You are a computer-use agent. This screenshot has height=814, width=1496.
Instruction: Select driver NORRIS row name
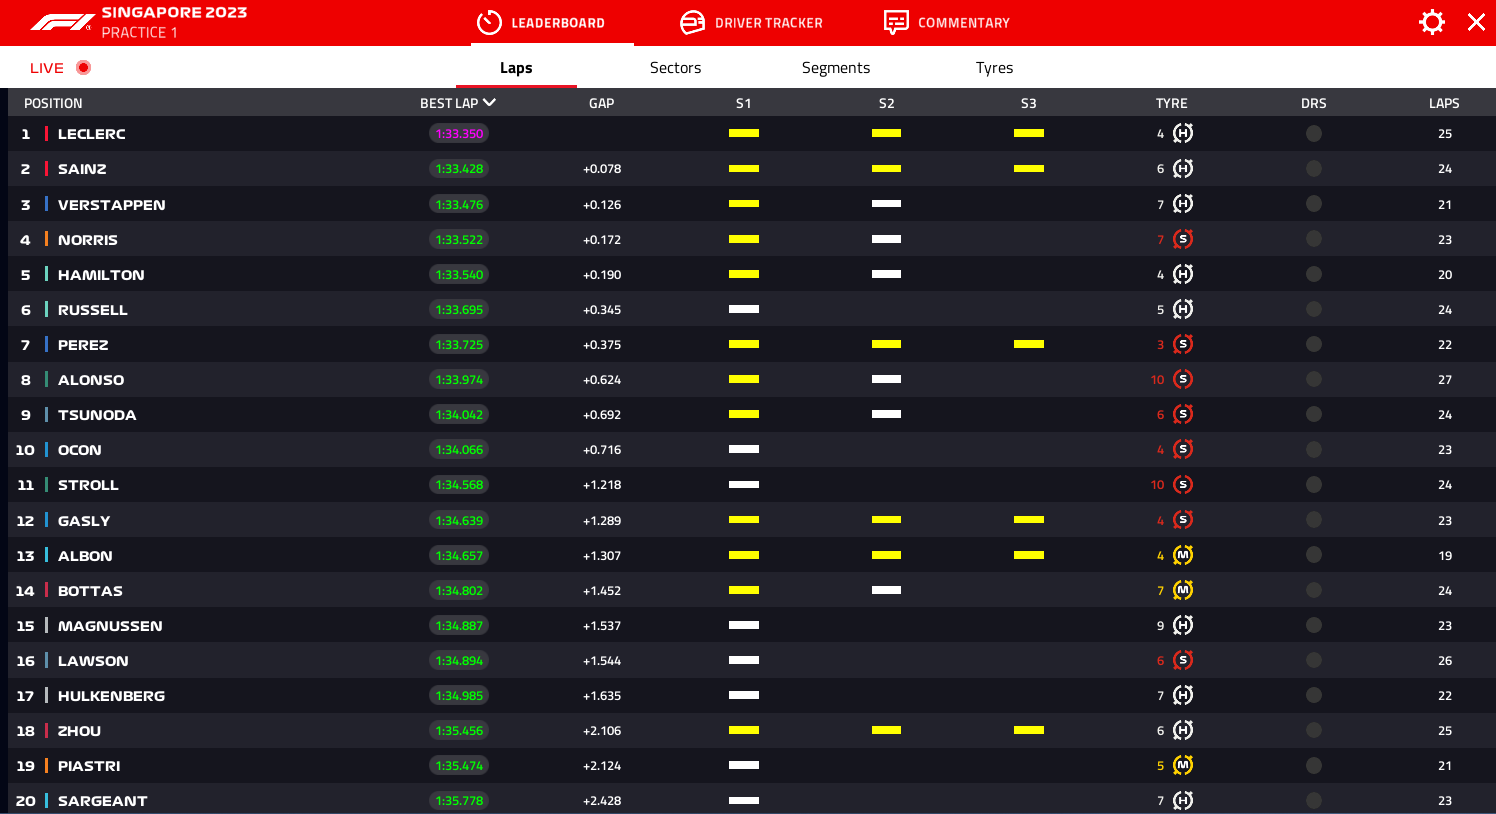[88, 240]
